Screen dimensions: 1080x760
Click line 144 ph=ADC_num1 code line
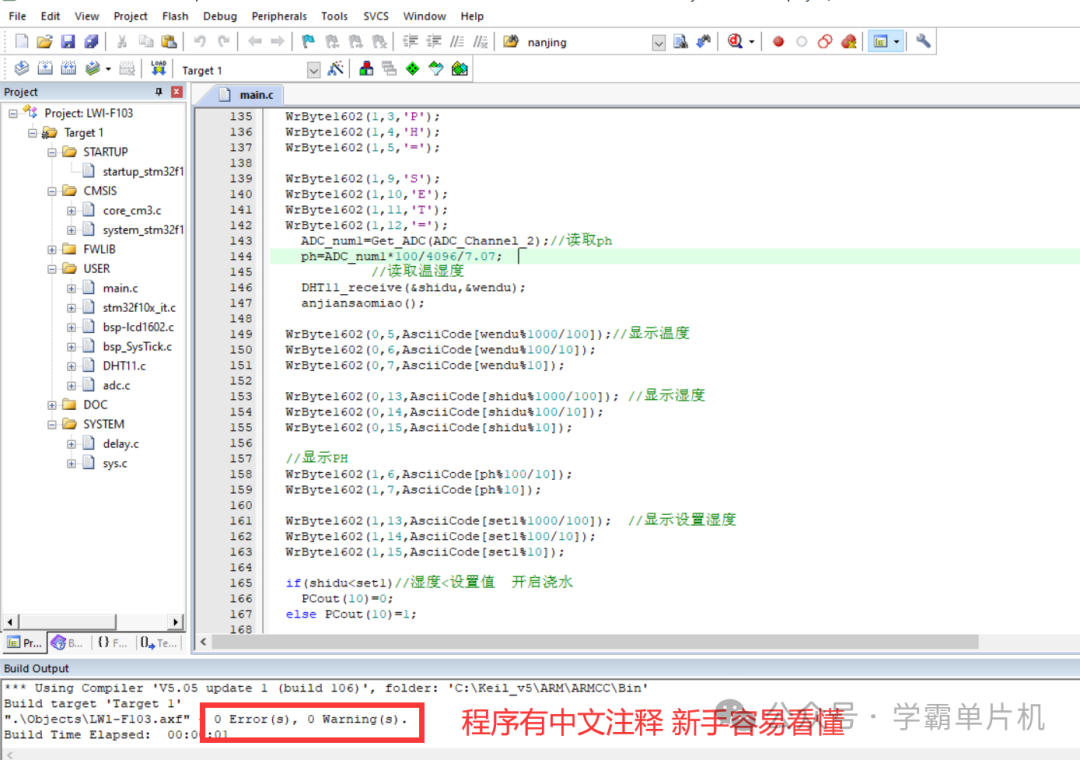402,256
